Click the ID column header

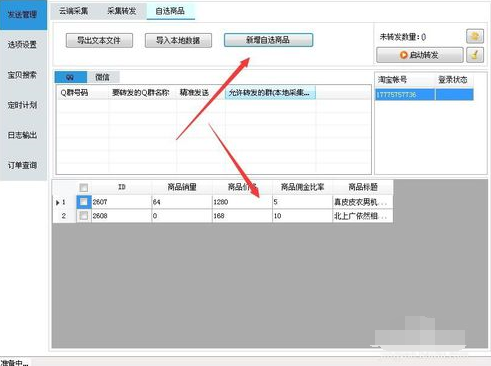pyautogui.click(x=122, y=187)
